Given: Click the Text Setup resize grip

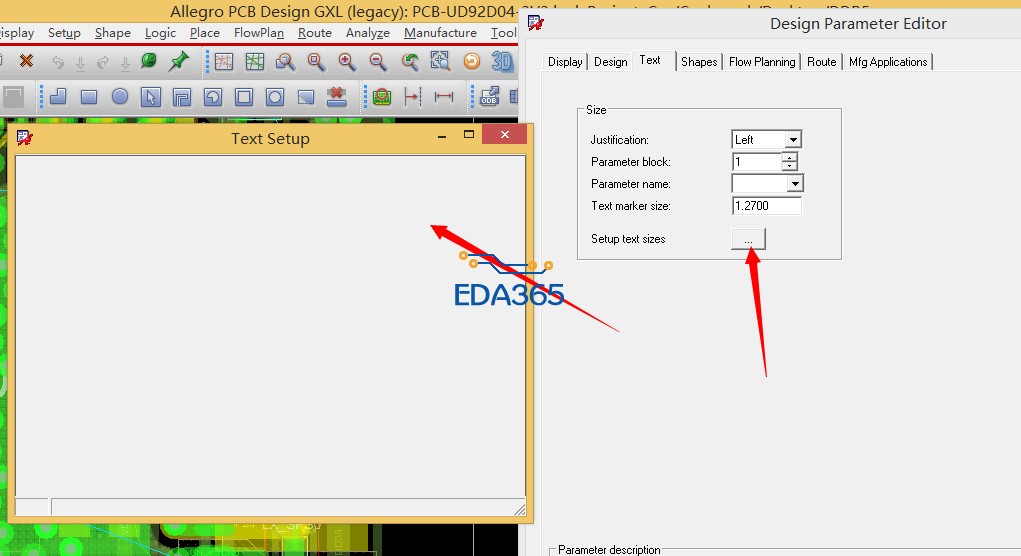Looking at the screenshot, I should 519,509.
